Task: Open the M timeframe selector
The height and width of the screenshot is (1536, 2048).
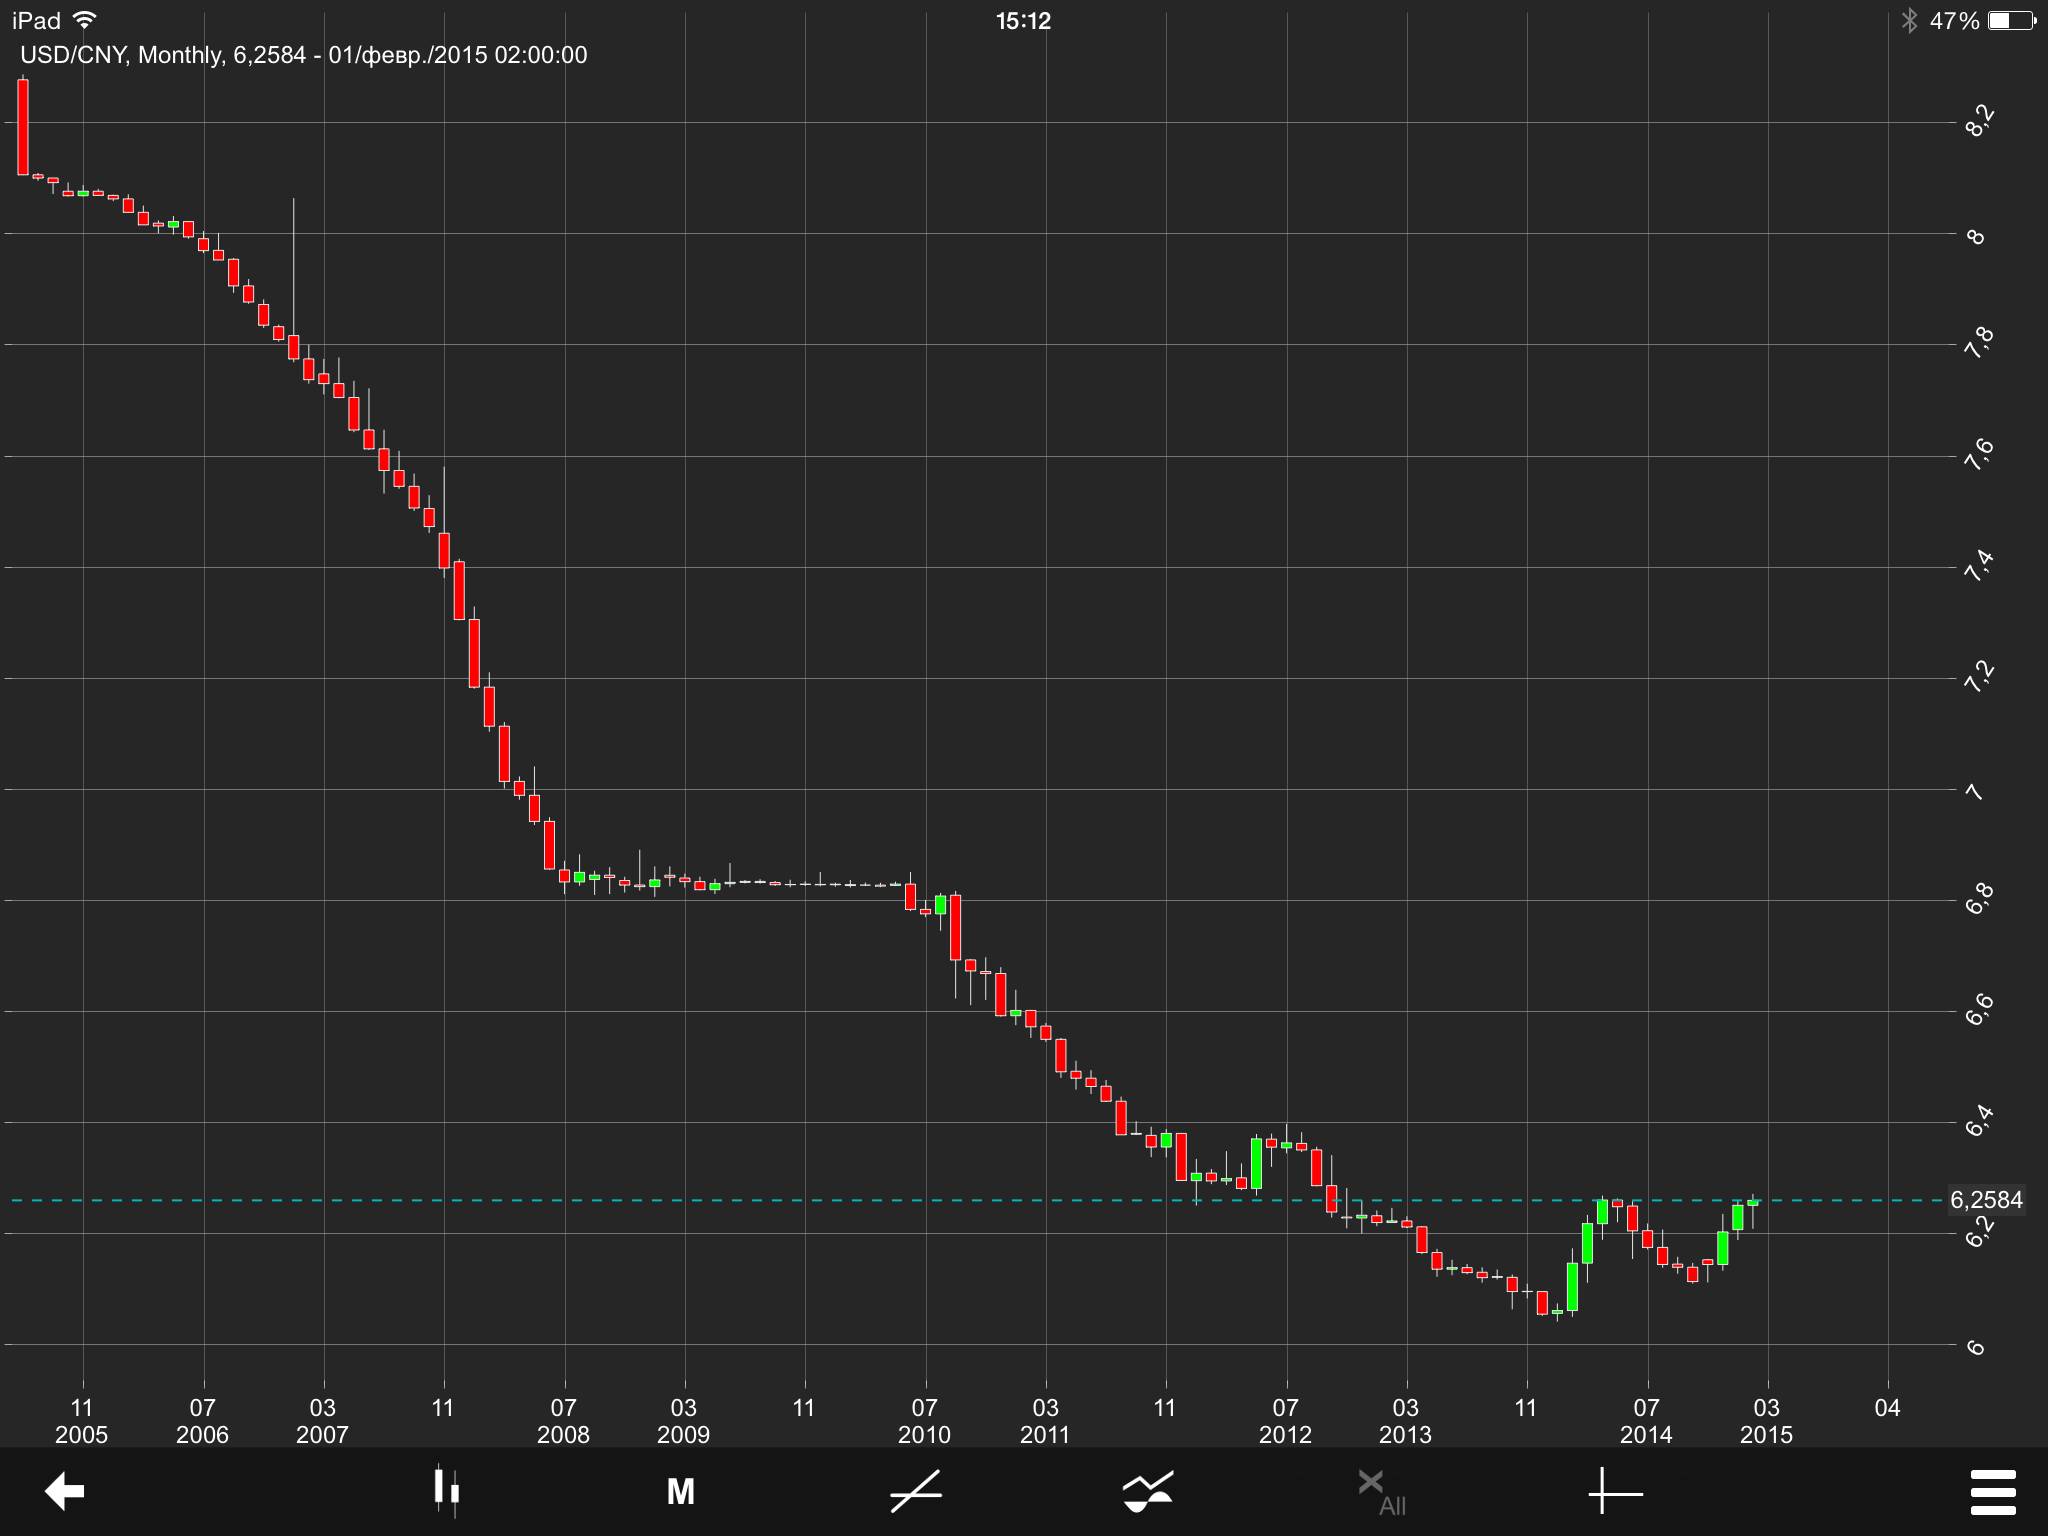Action: 680,1491
